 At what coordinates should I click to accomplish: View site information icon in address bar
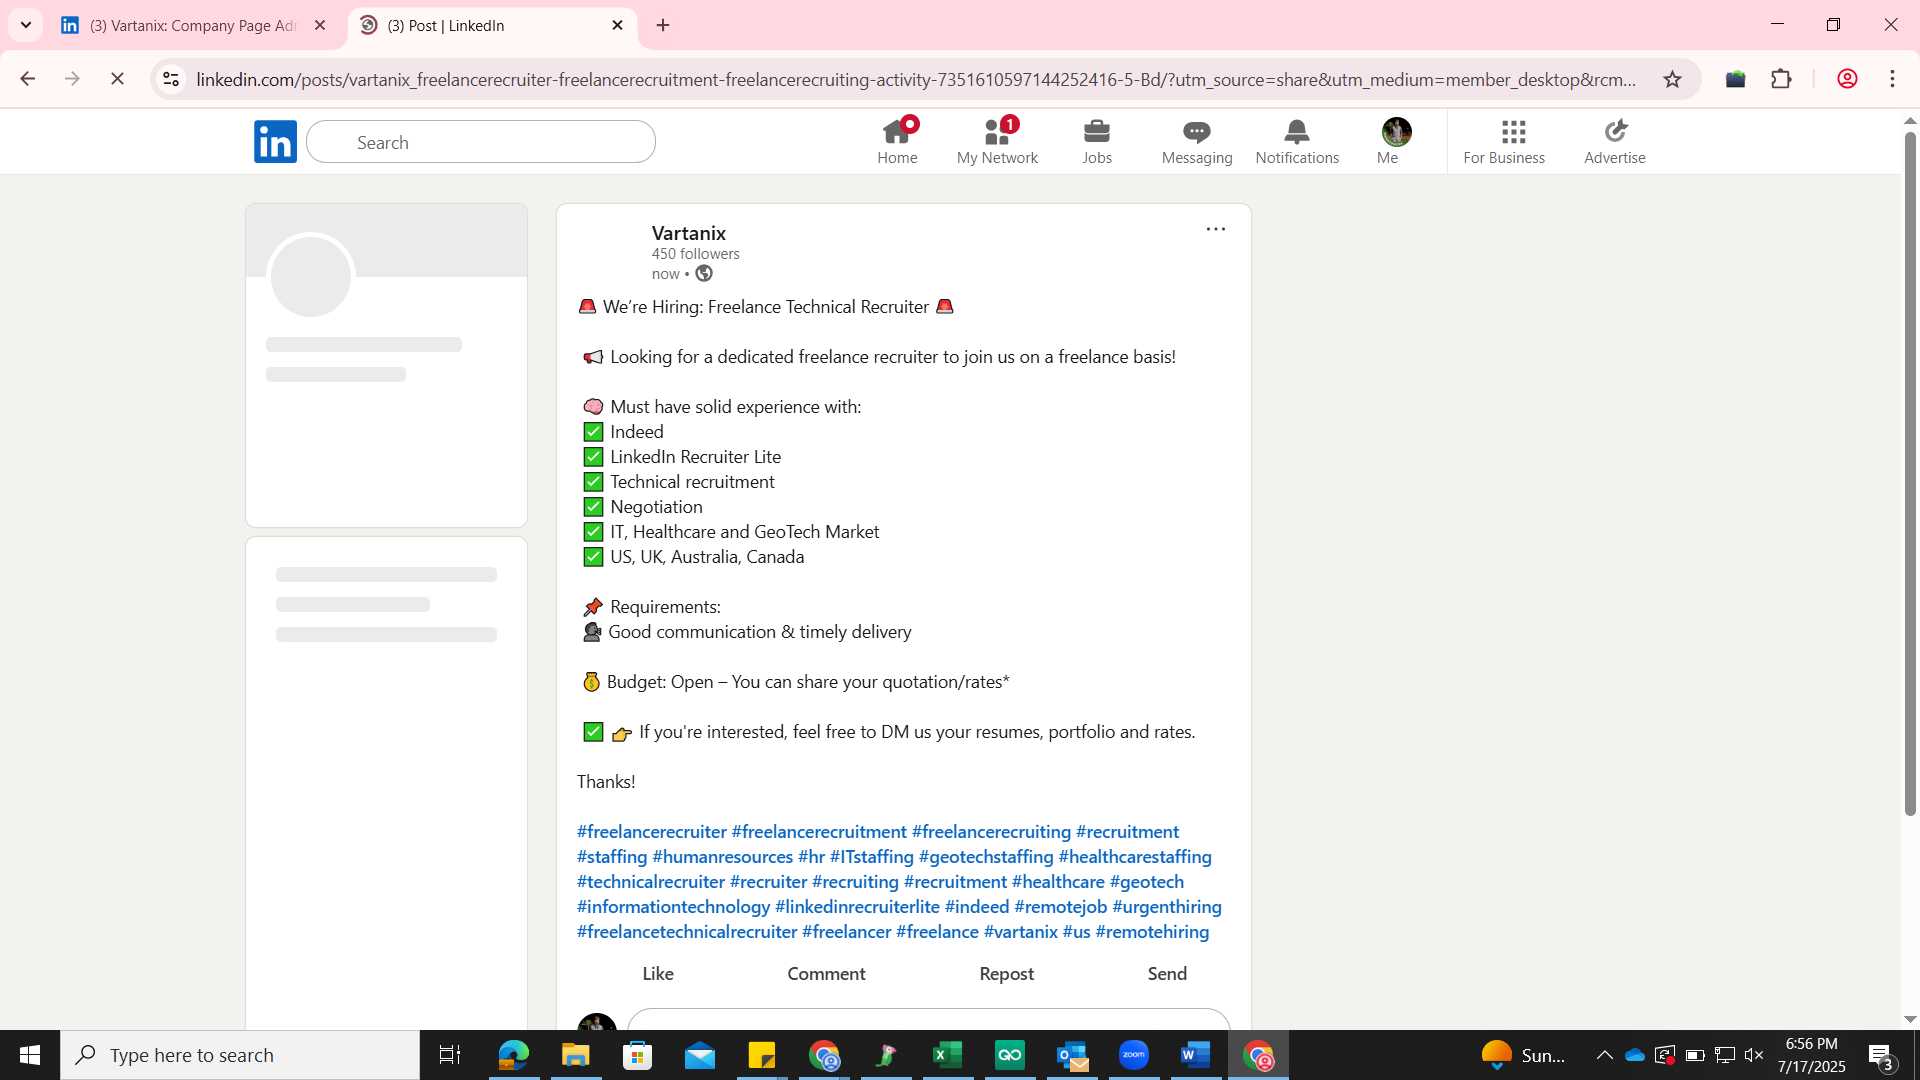click(x=171, y=79)
